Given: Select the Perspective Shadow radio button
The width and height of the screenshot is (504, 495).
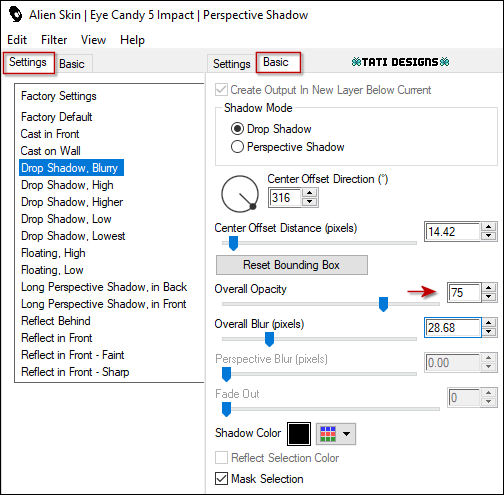Looking at the screenshot, I should [237, 147].
